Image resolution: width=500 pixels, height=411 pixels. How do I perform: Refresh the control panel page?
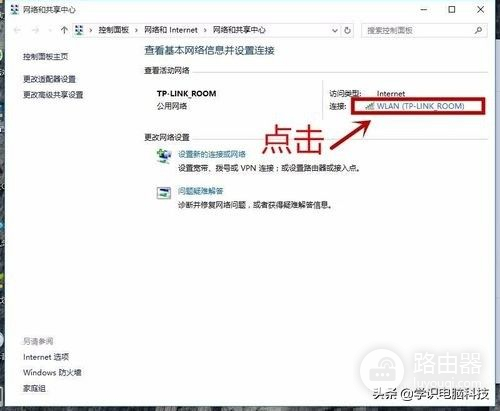pos(347,30)
